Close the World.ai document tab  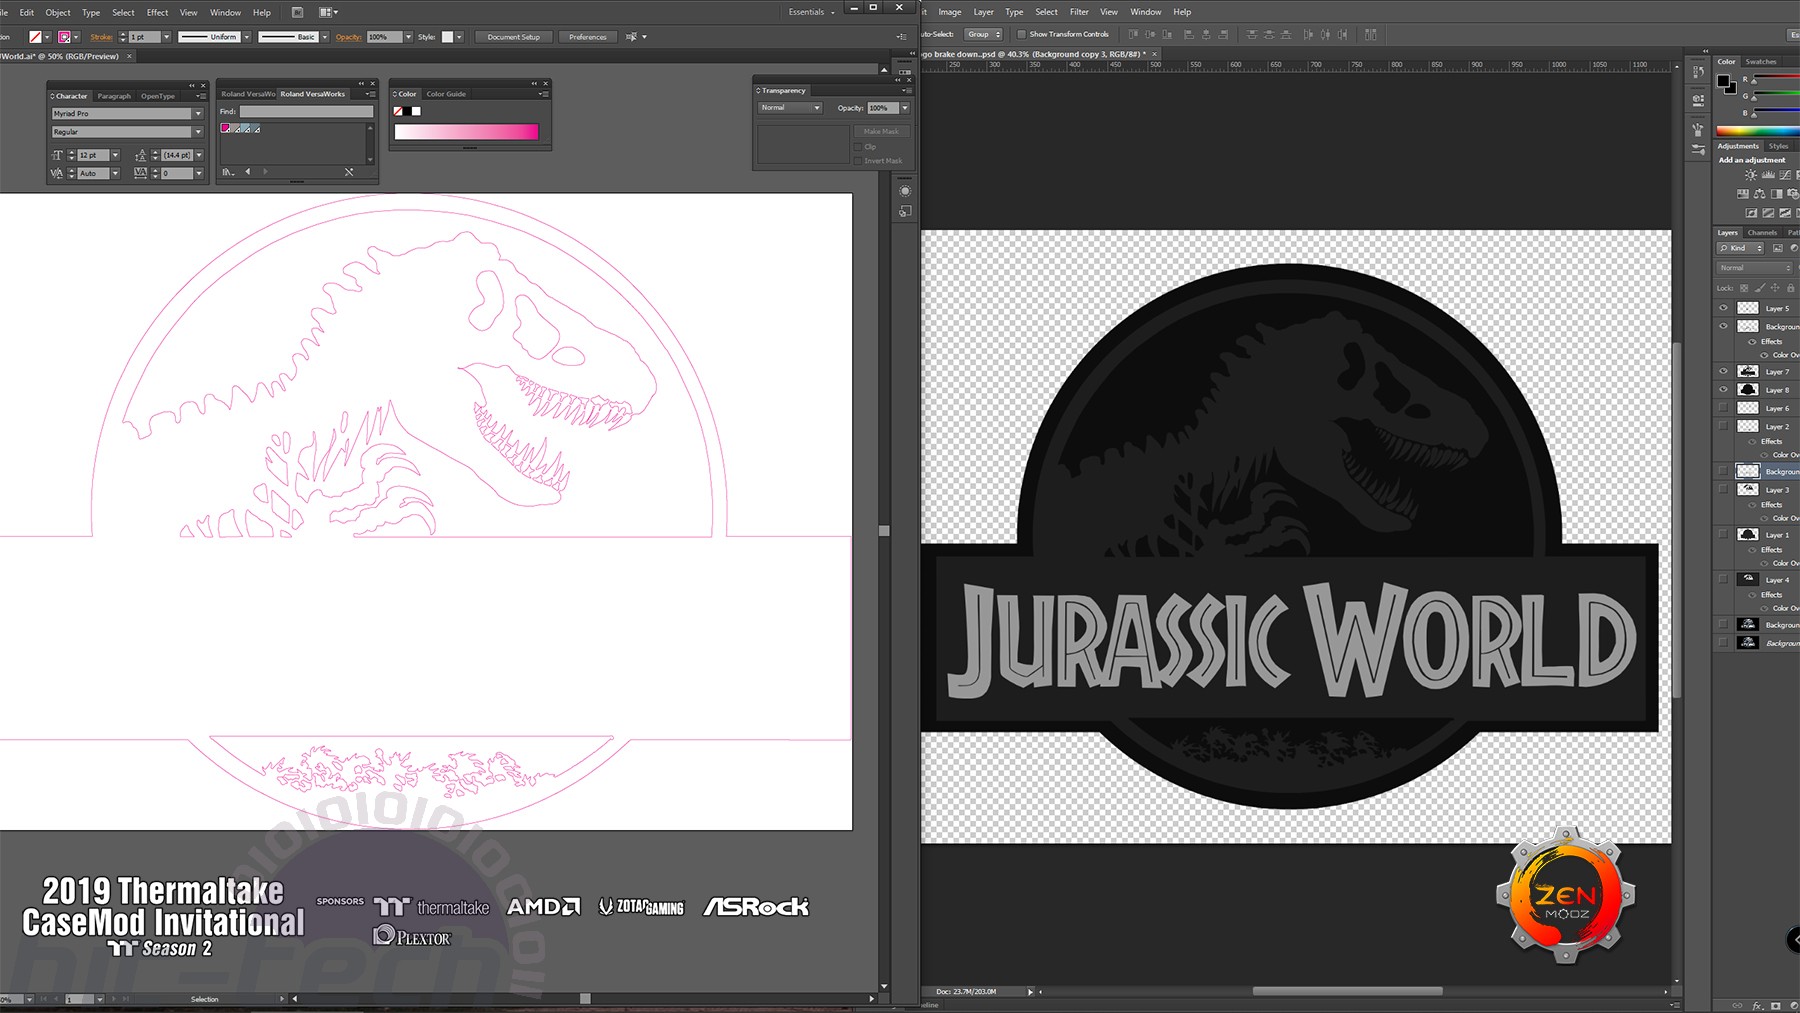[x=129, y=56]
